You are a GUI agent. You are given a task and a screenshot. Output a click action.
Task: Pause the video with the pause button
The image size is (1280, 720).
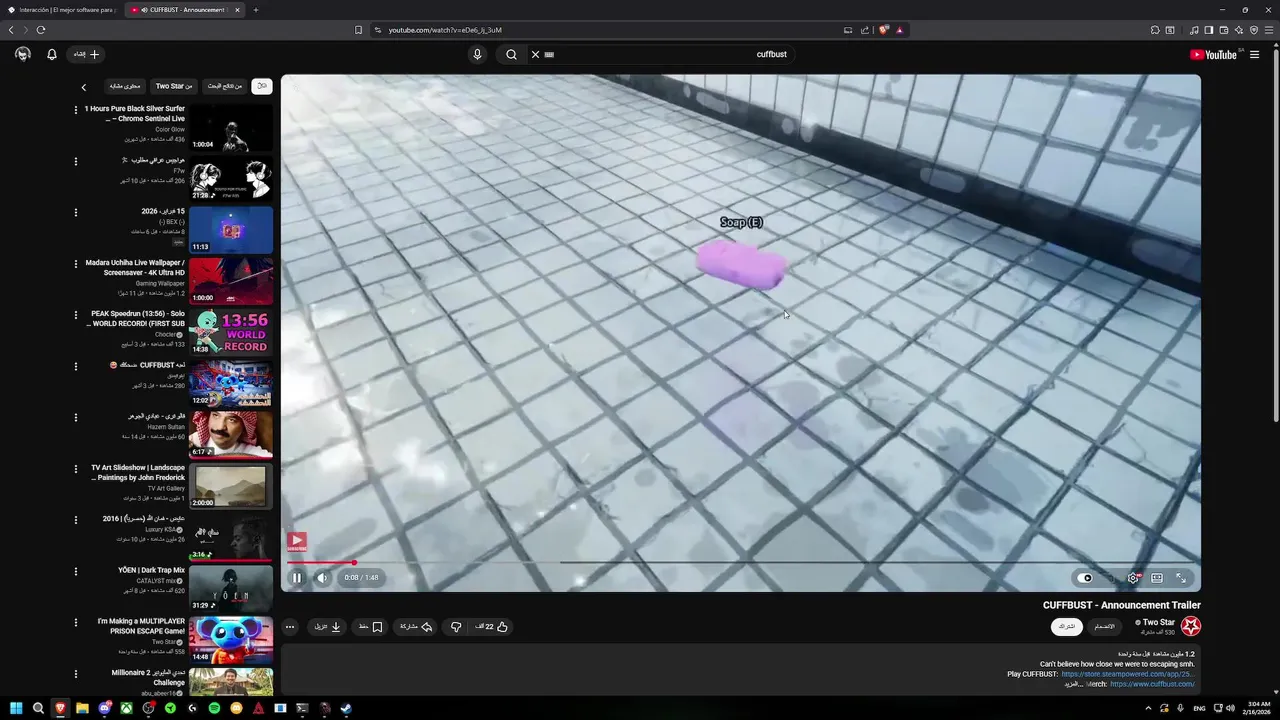[x=297, y=577]
